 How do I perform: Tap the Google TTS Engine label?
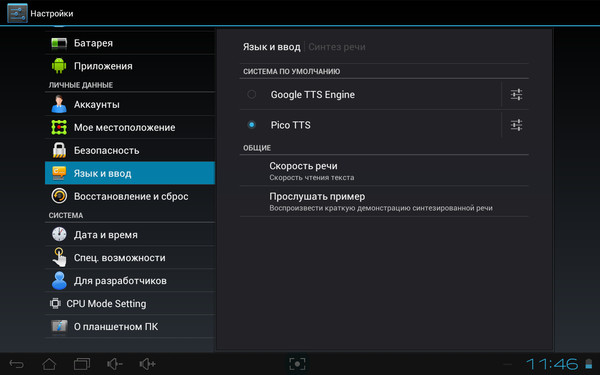[313, 95]
